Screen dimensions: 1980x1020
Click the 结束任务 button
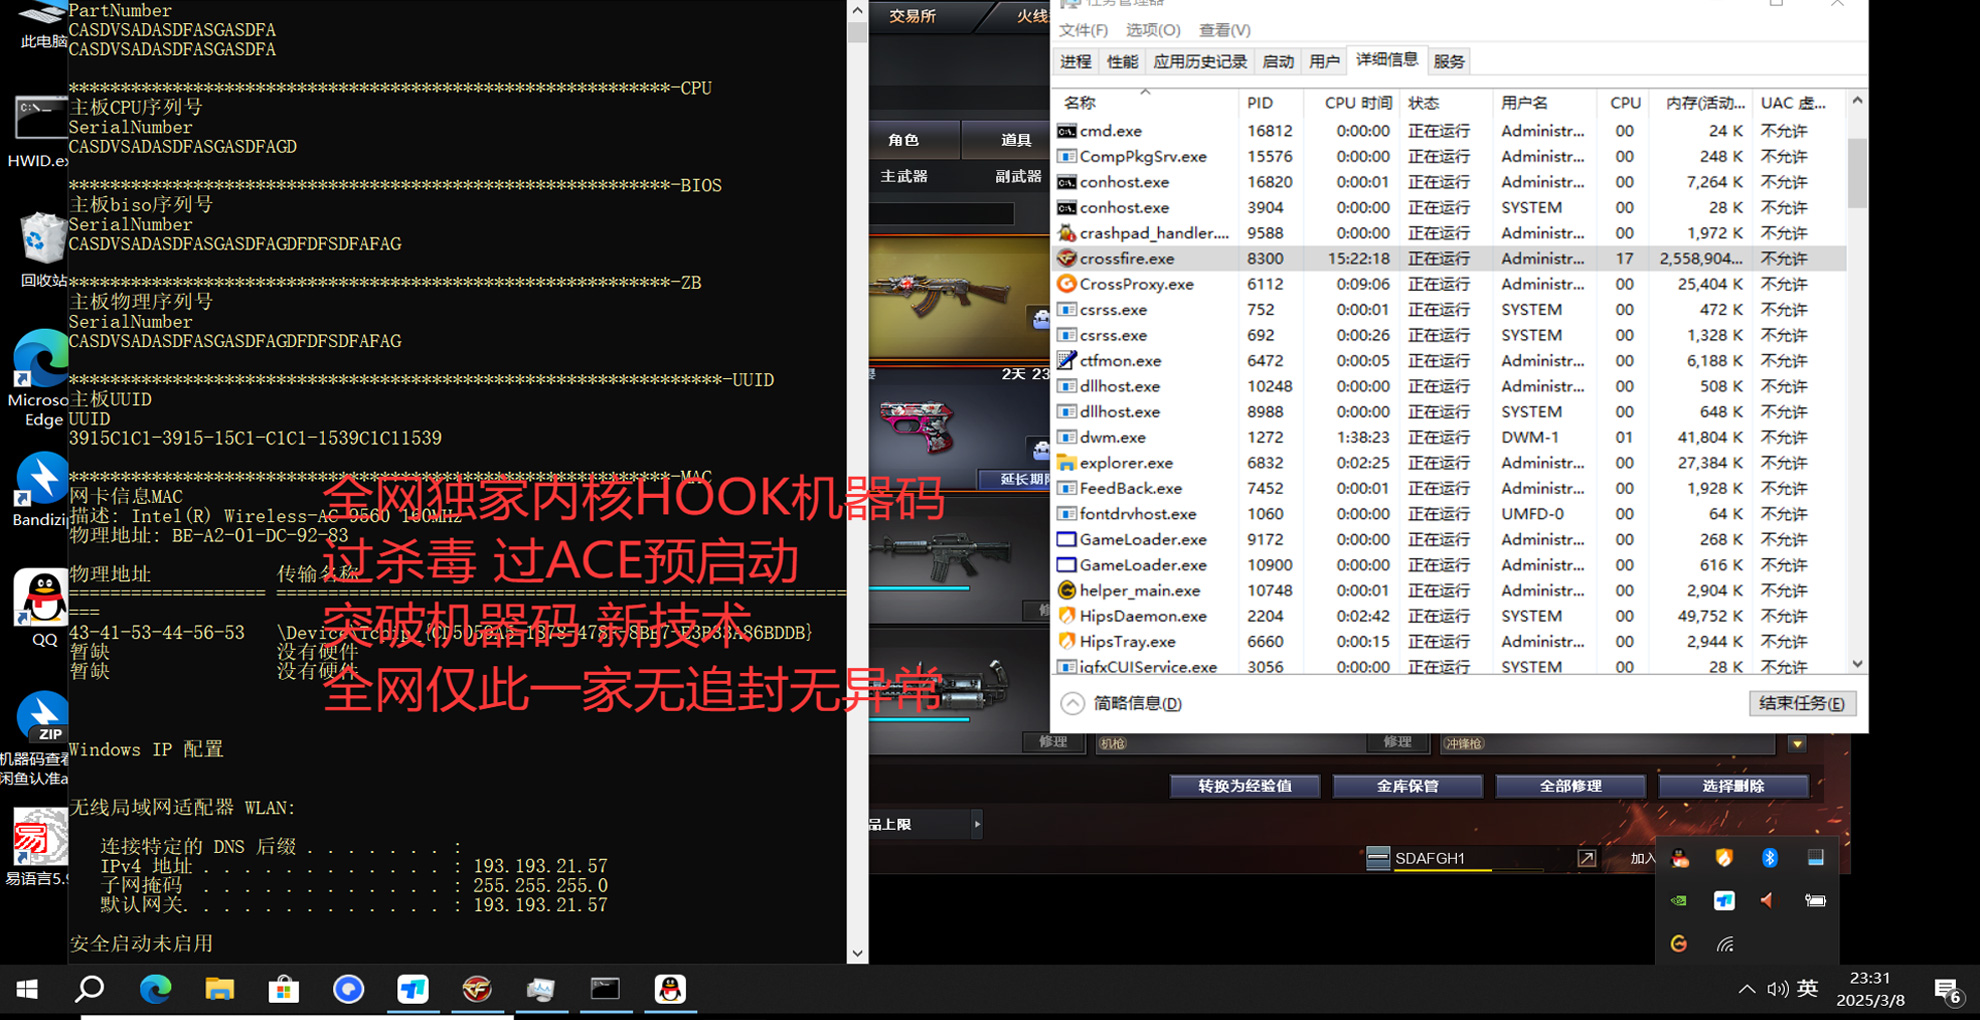1802,703
